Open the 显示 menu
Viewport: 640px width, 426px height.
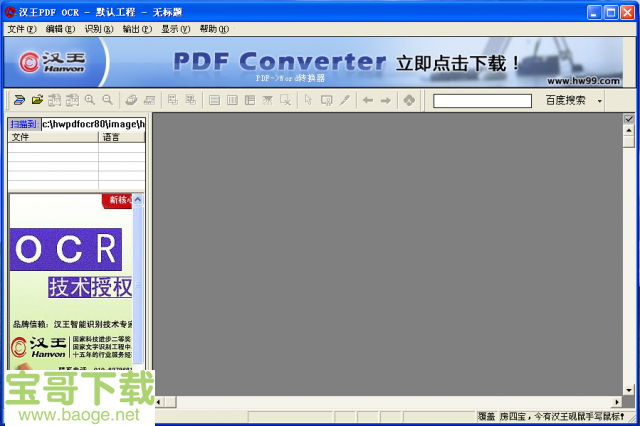pos(176,29)
